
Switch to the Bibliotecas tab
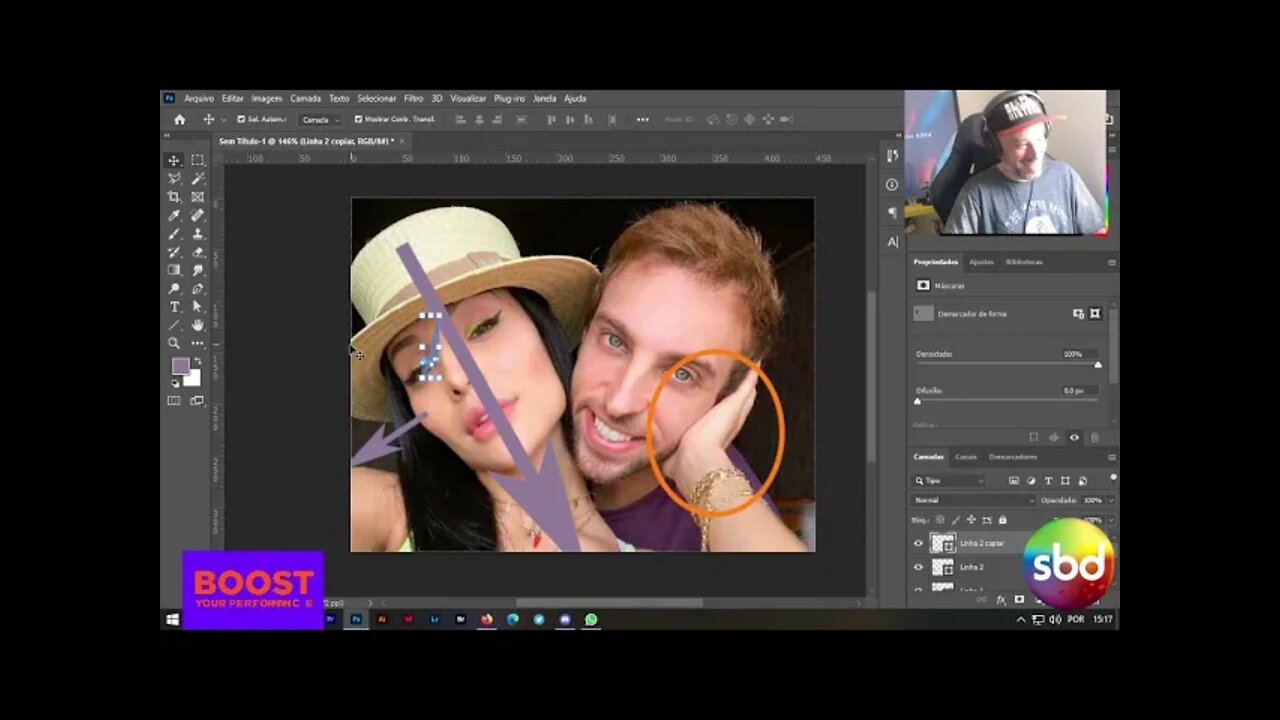click(1024, 262)
